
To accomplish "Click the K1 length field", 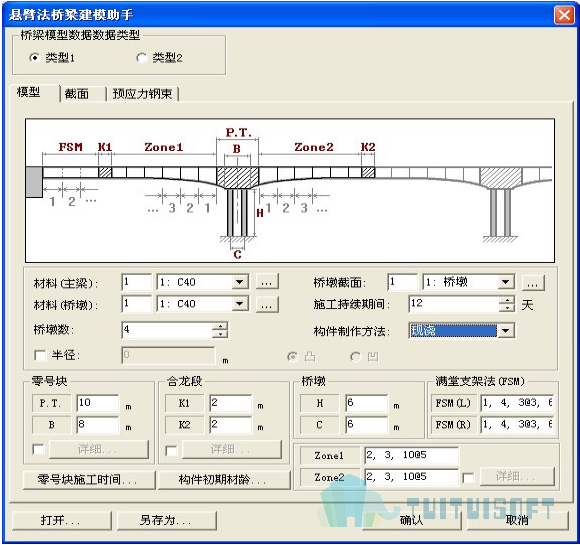I will (x=231, y=403).
